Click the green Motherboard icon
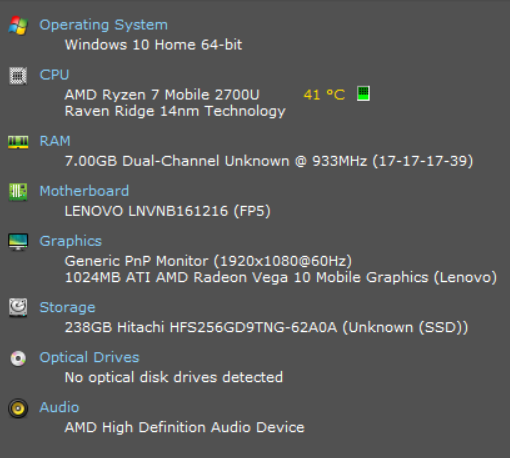The width and height of the screenshot is (510, 458). (x=18, y=192)
